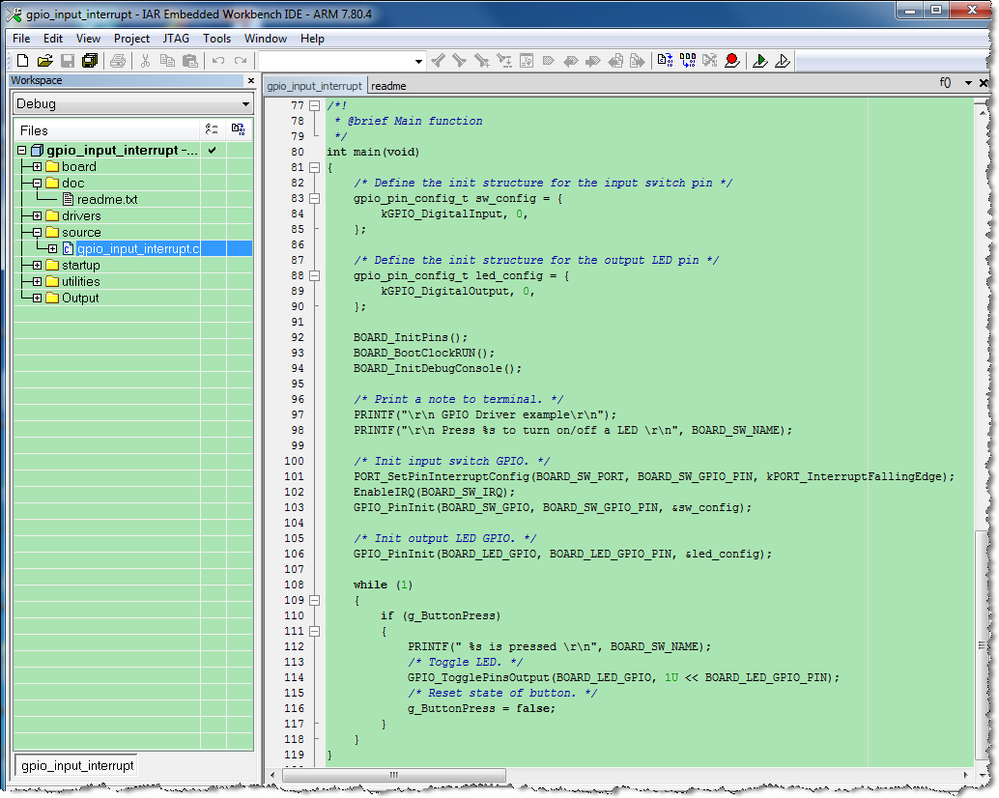Open the Debug configuration dropdown
Screen dimensions: 999x798
click(x=245, y=104)
